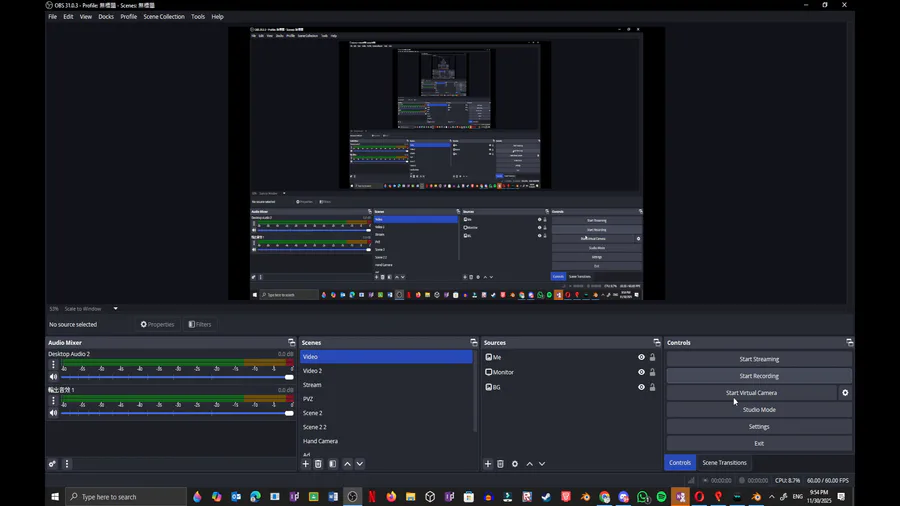The width and height of the screenshot is (900, 506).
Task: Open Spotify from the taskbar
Action: tap(661, 497)
